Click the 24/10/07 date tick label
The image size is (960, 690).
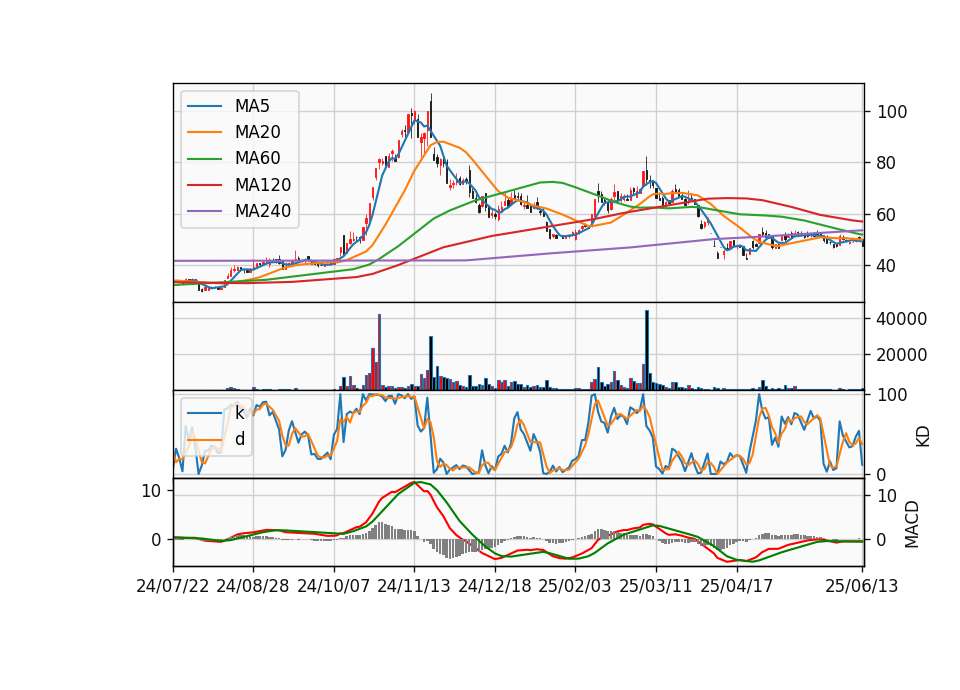(334, 587)
